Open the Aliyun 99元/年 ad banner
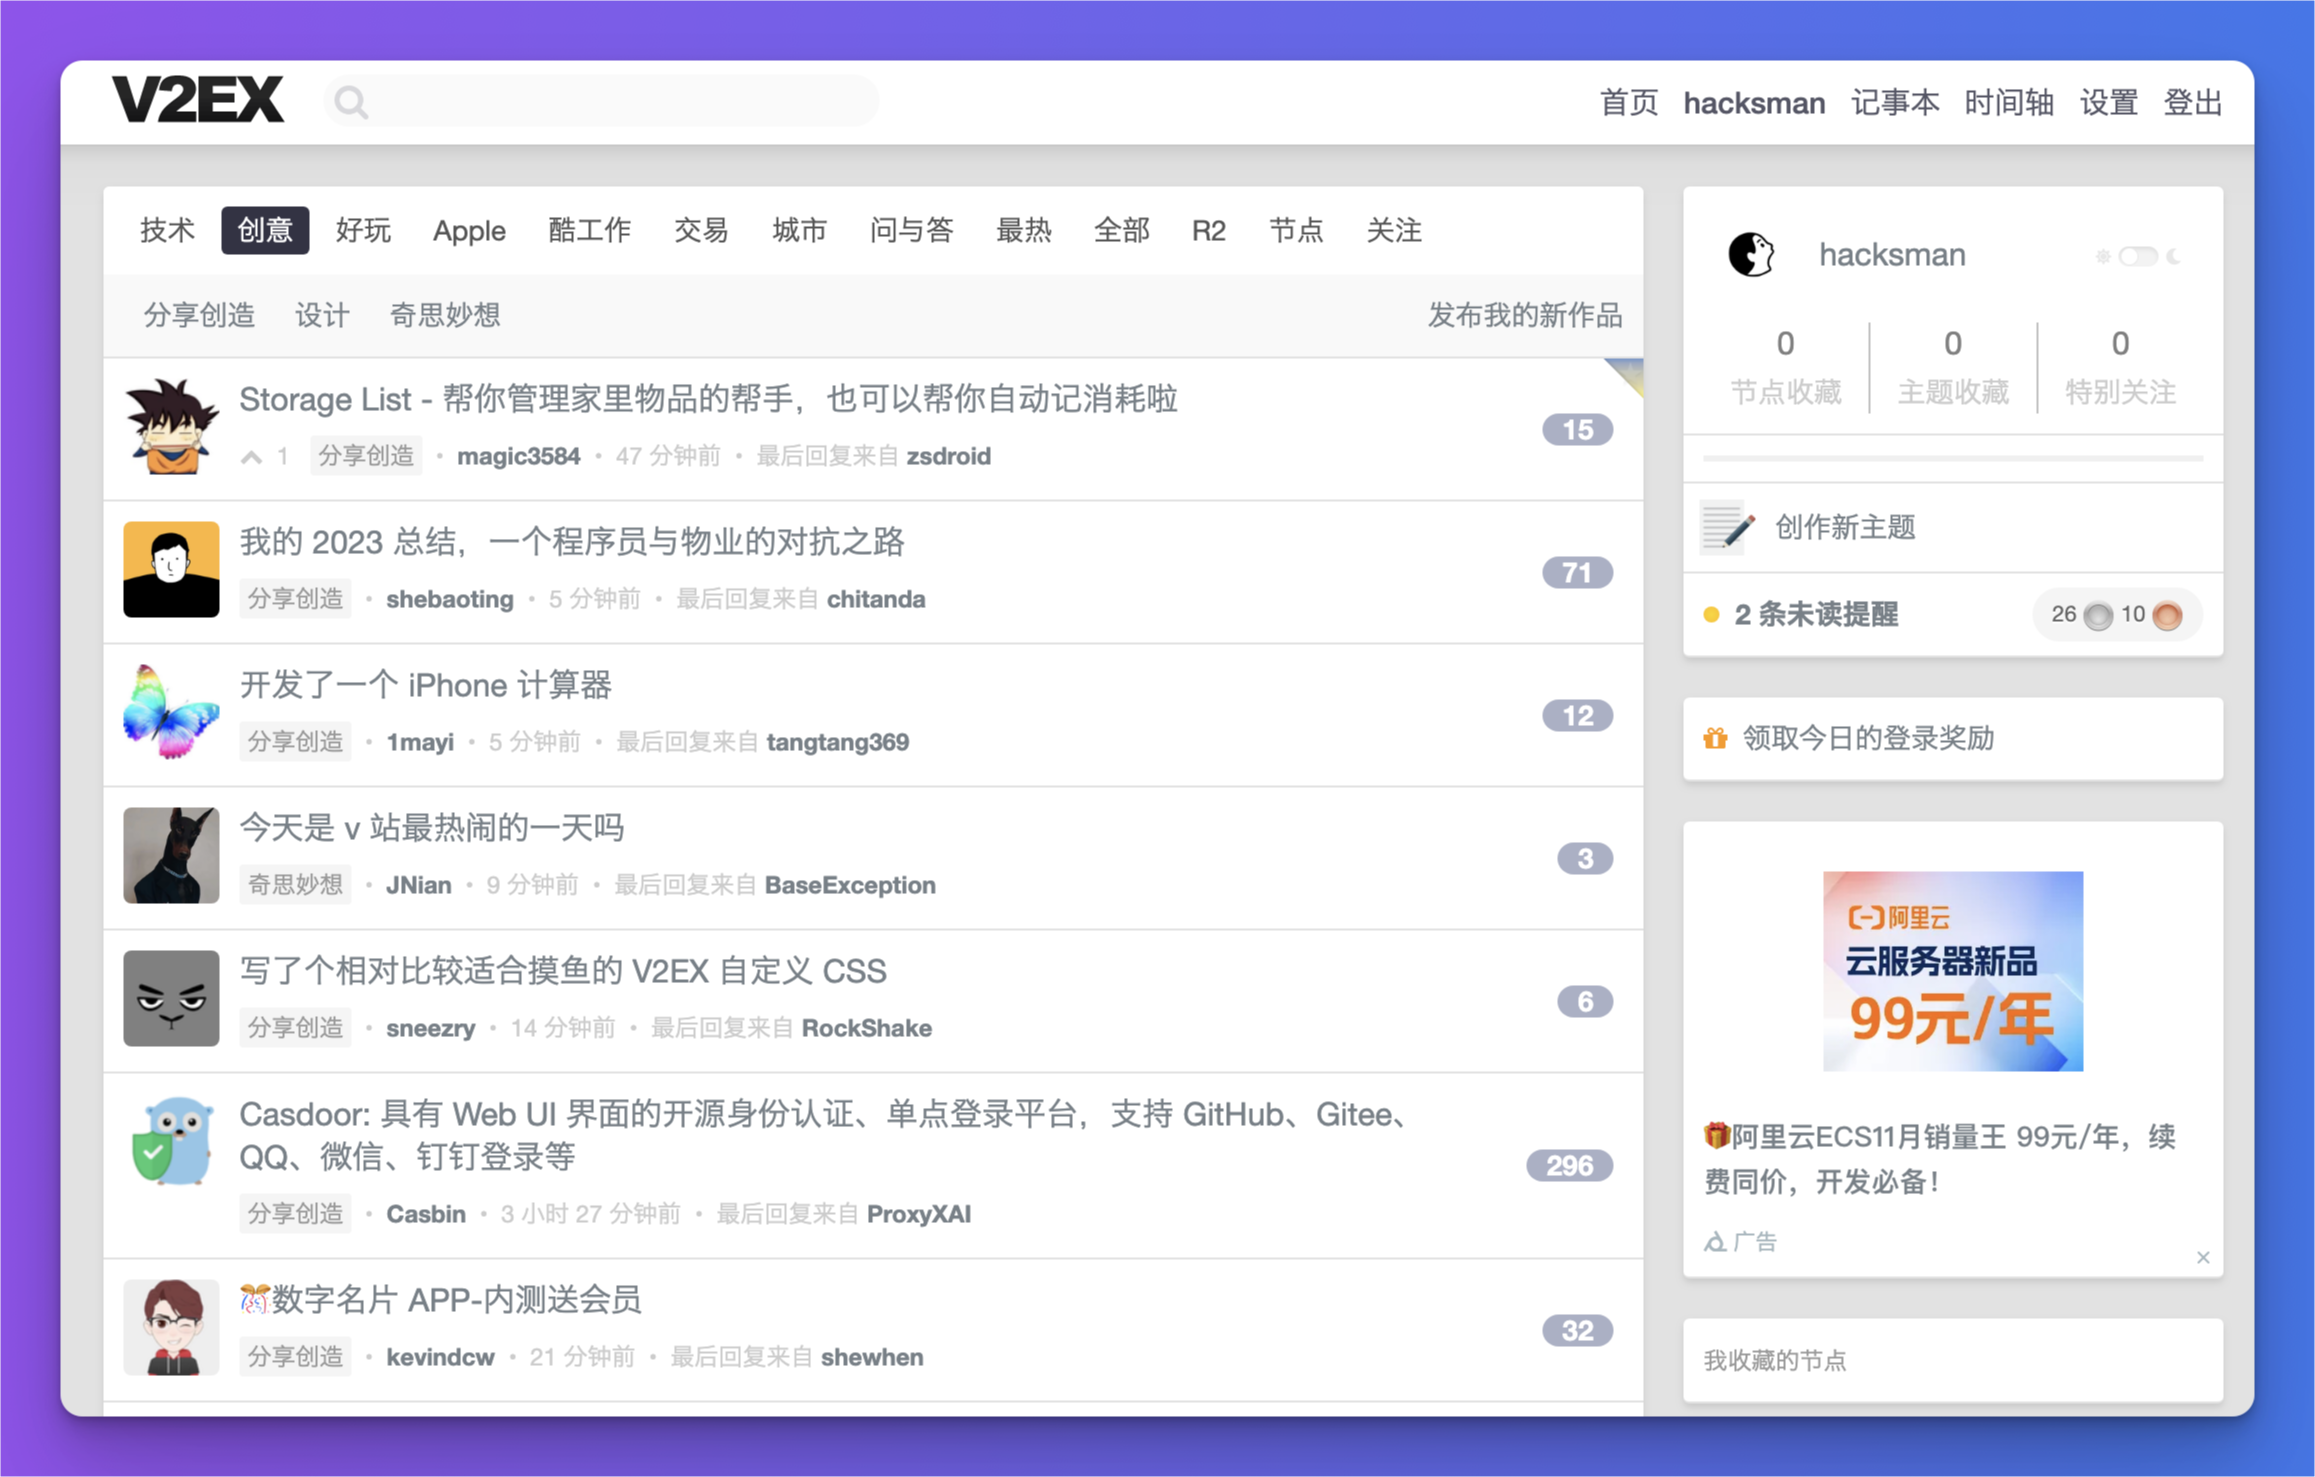The width and height of the screenshot is (2315, 1477). point(1952,971)
